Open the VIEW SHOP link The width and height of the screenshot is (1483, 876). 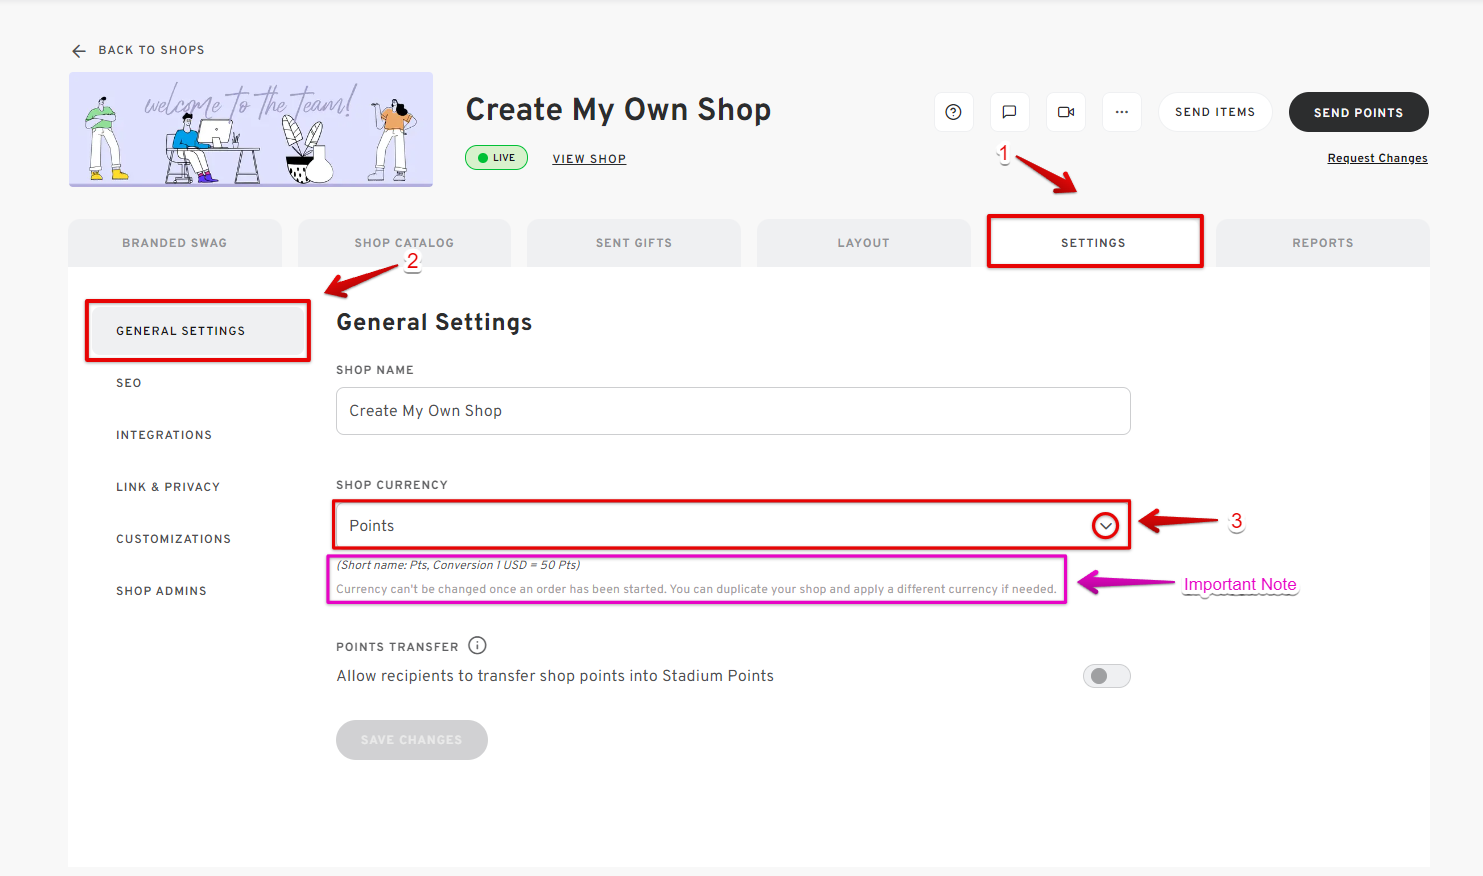pos(589,158)
